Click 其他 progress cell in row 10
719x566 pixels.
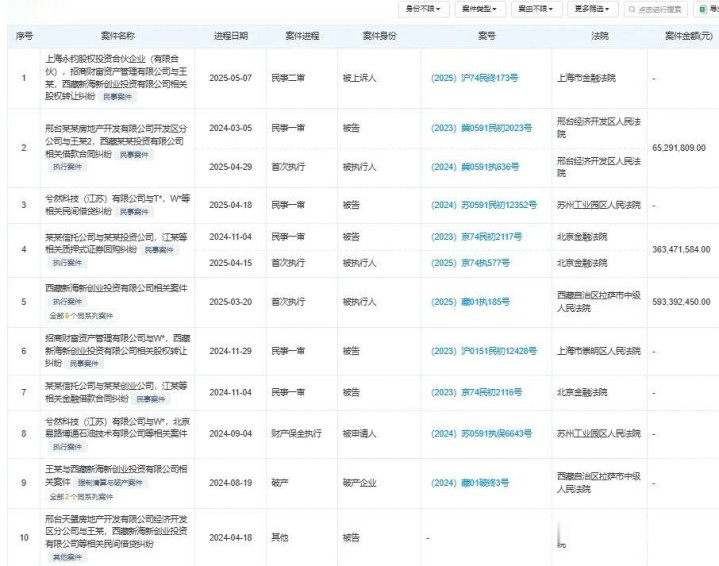point(280,538)
